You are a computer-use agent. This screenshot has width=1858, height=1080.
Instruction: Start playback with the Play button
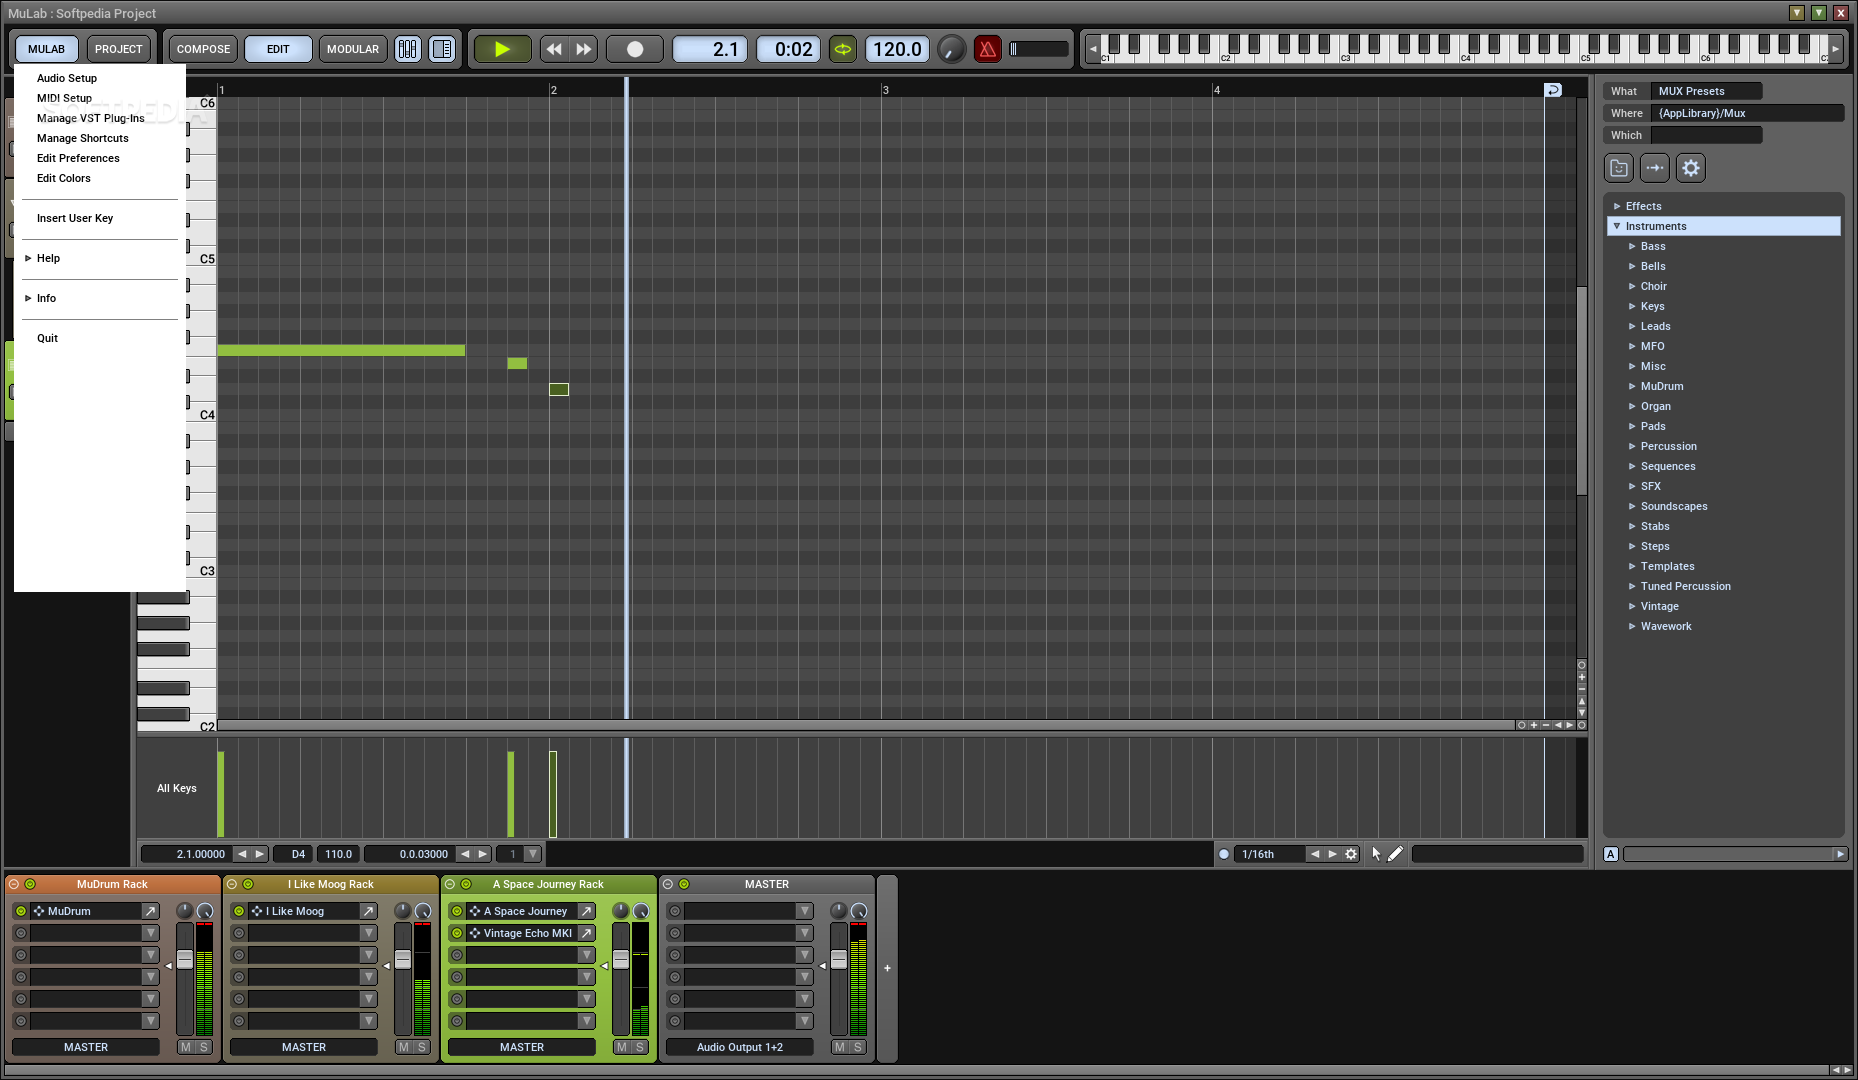502,49
